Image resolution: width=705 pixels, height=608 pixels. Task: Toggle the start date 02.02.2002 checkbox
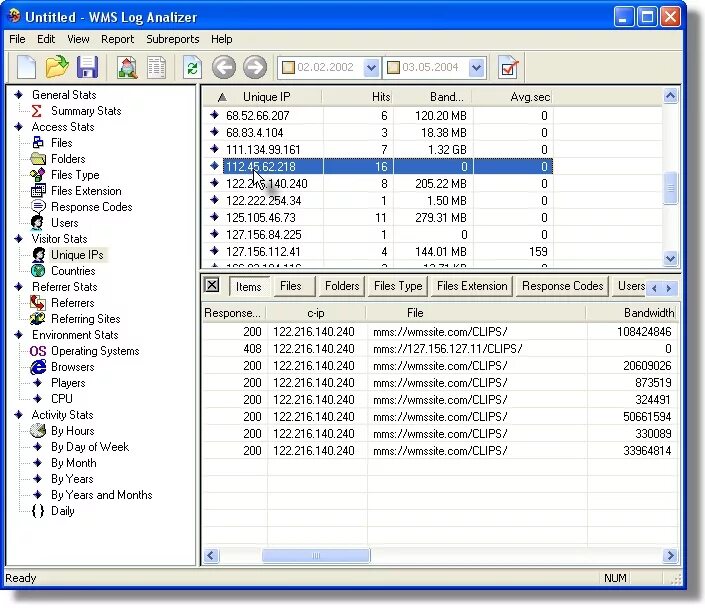(x=288, y=67)
